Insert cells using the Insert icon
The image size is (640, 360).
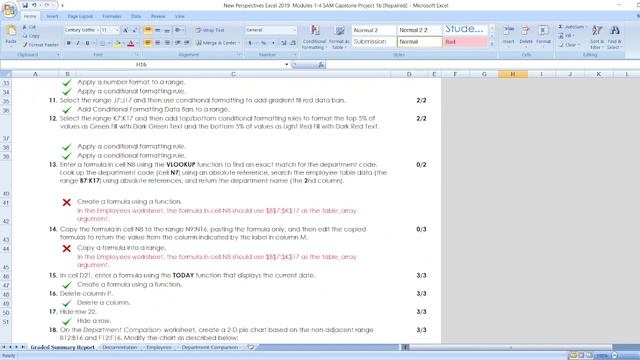[x=509, y=35]
